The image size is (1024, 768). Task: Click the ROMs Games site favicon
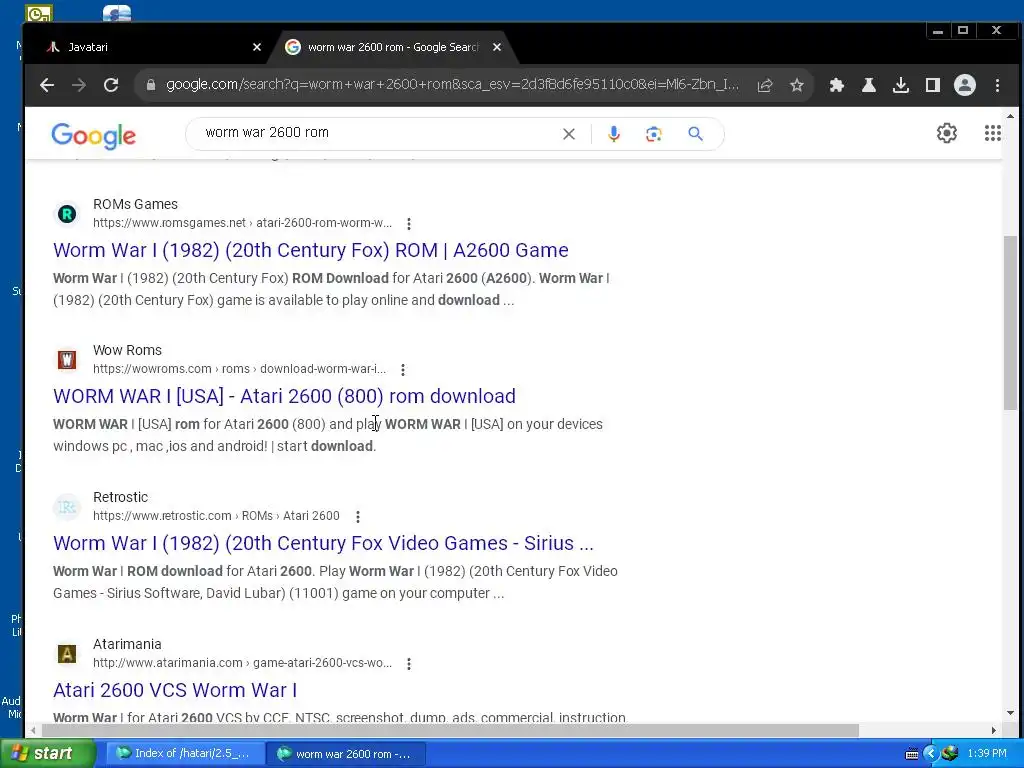(67, 214)
